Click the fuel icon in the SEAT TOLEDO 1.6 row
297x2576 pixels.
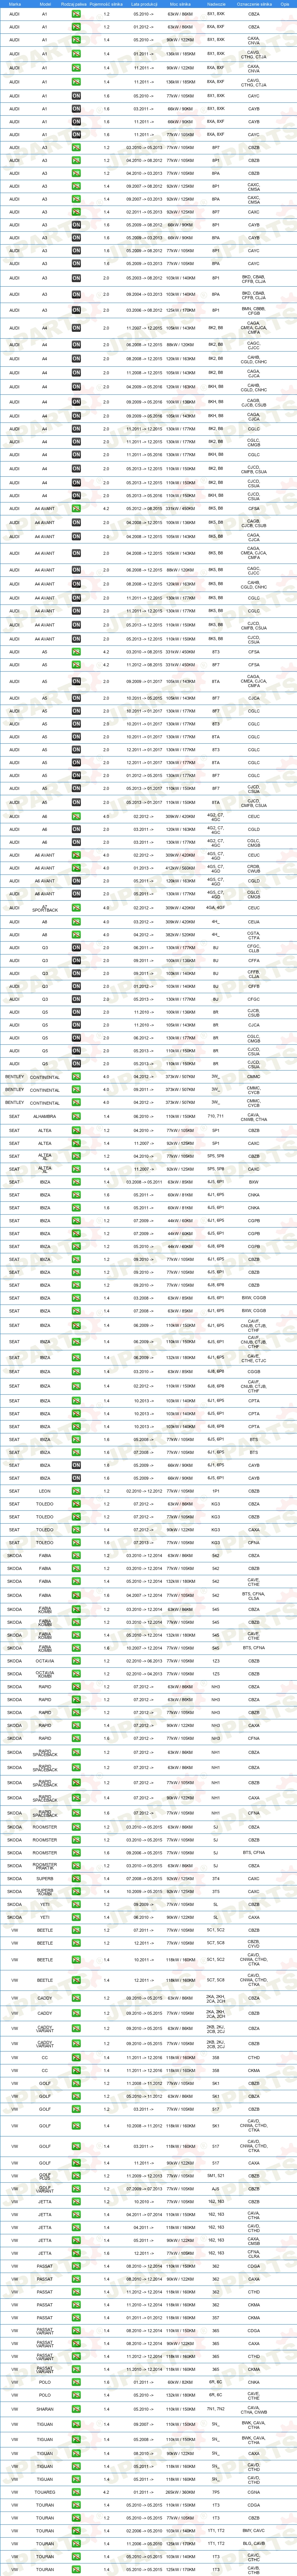[76, 1543]
